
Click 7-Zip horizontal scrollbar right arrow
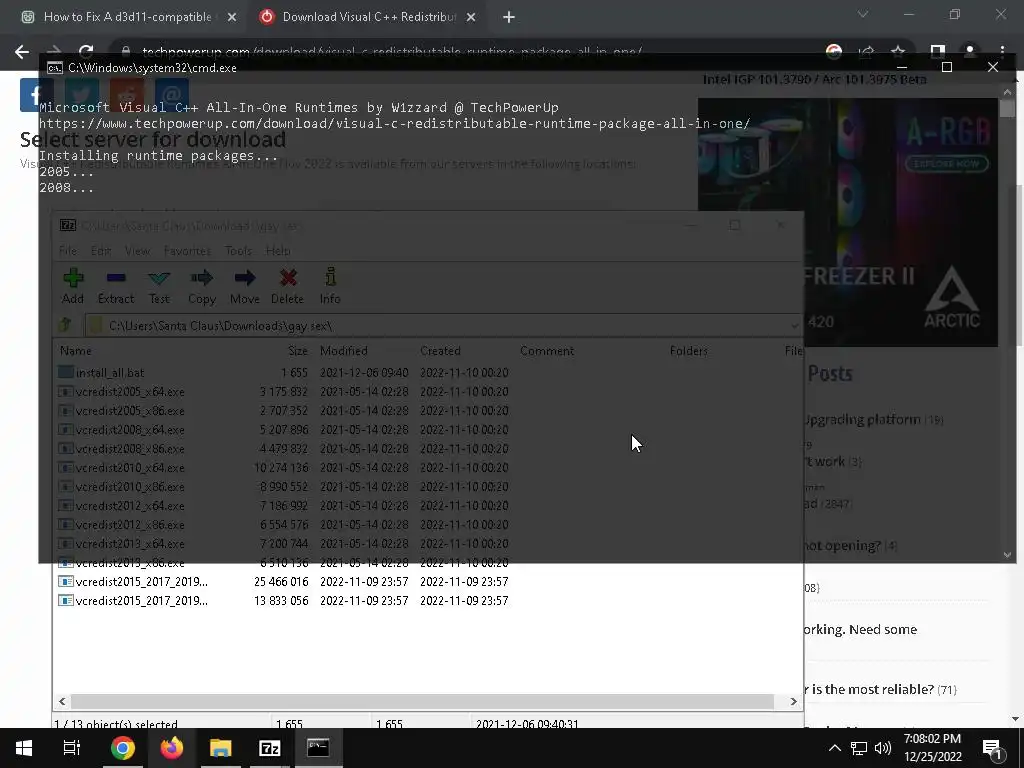pyautogui.click(x=793, y=701)
